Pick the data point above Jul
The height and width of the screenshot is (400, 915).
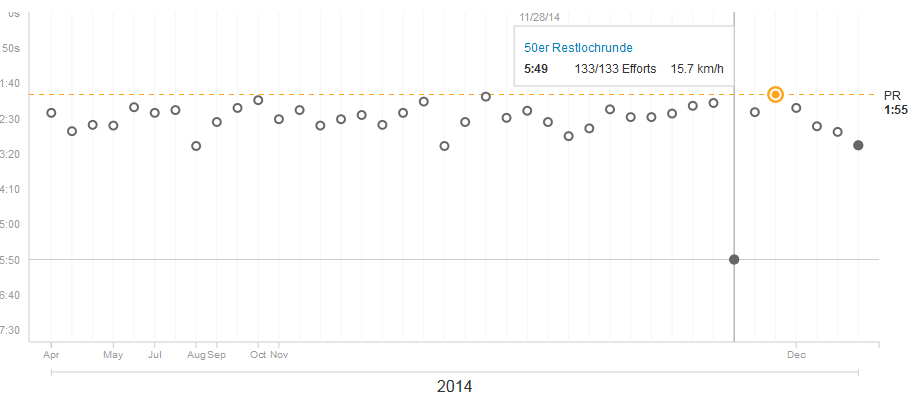155,113
